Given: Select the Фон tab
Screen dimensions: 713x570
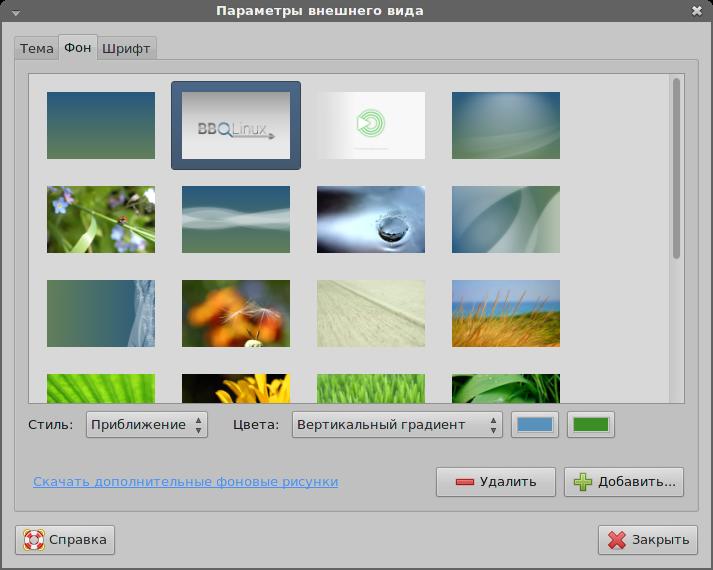Looking at the screenshot, I should [x=78, y=47].
